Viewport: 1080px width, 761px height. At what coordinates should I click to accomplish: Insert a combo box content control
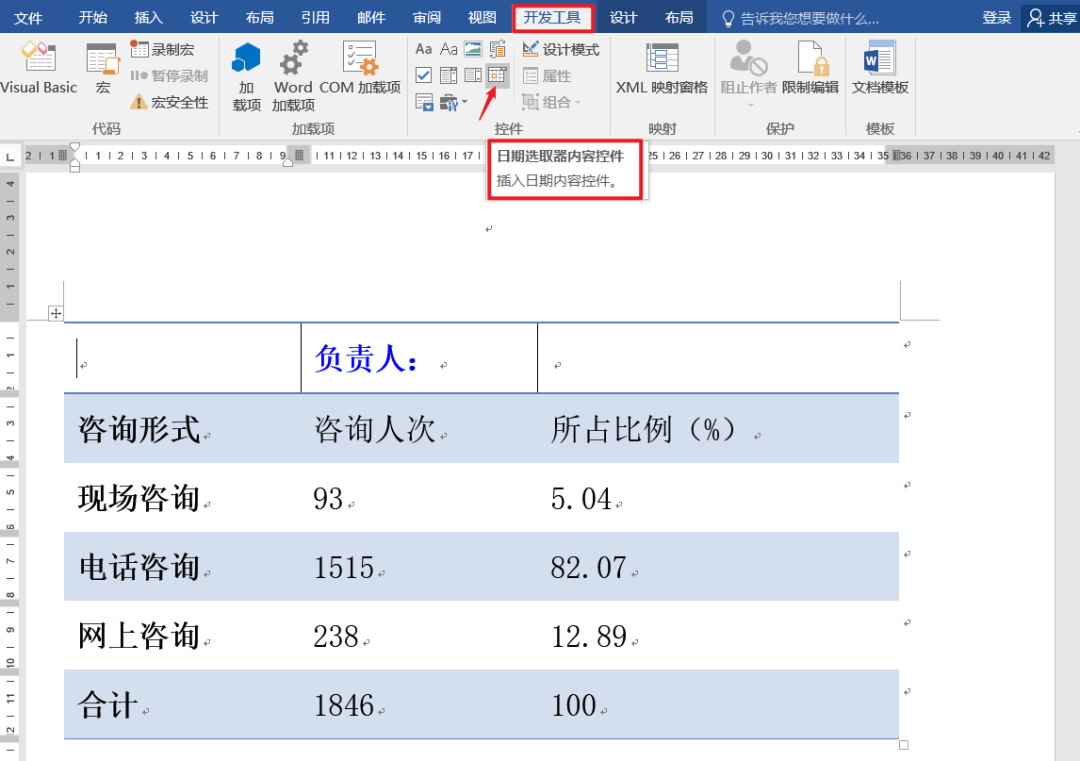tap(448, 75)
